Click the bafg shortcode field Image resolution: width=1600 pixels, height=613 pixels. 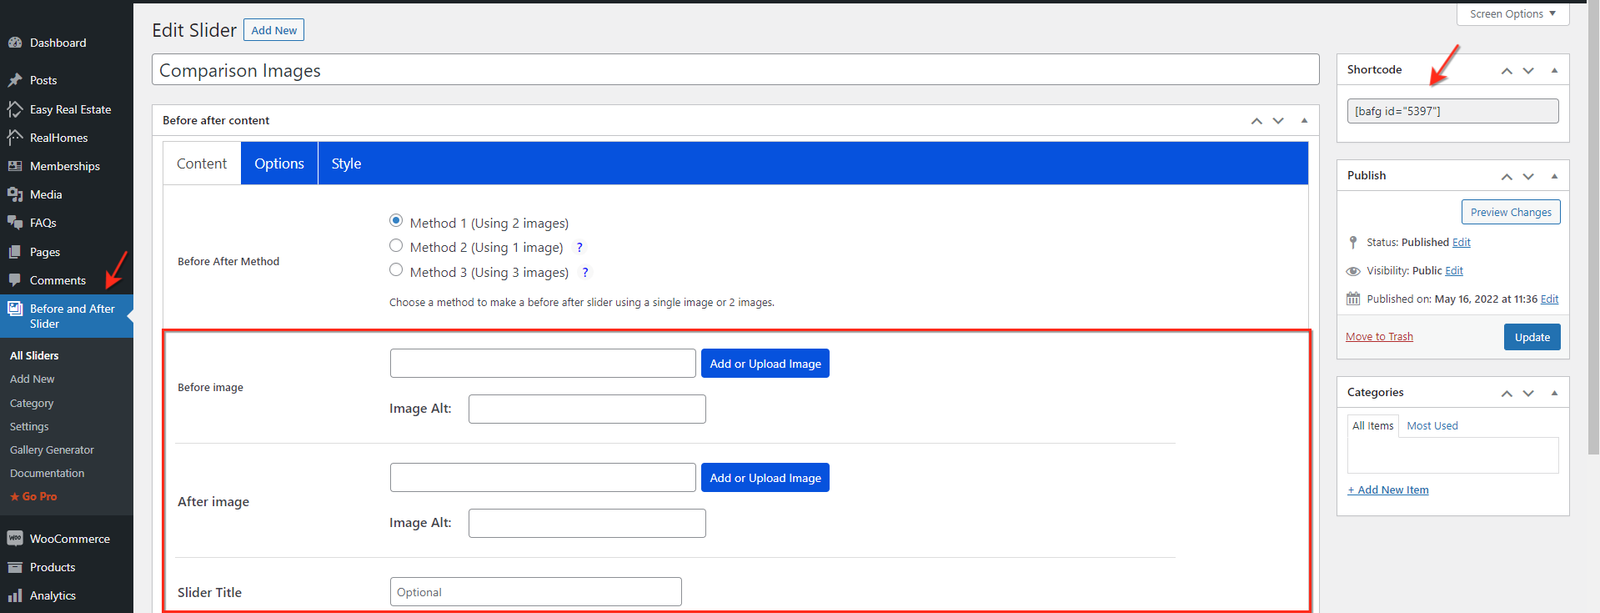click(1453, 111)
